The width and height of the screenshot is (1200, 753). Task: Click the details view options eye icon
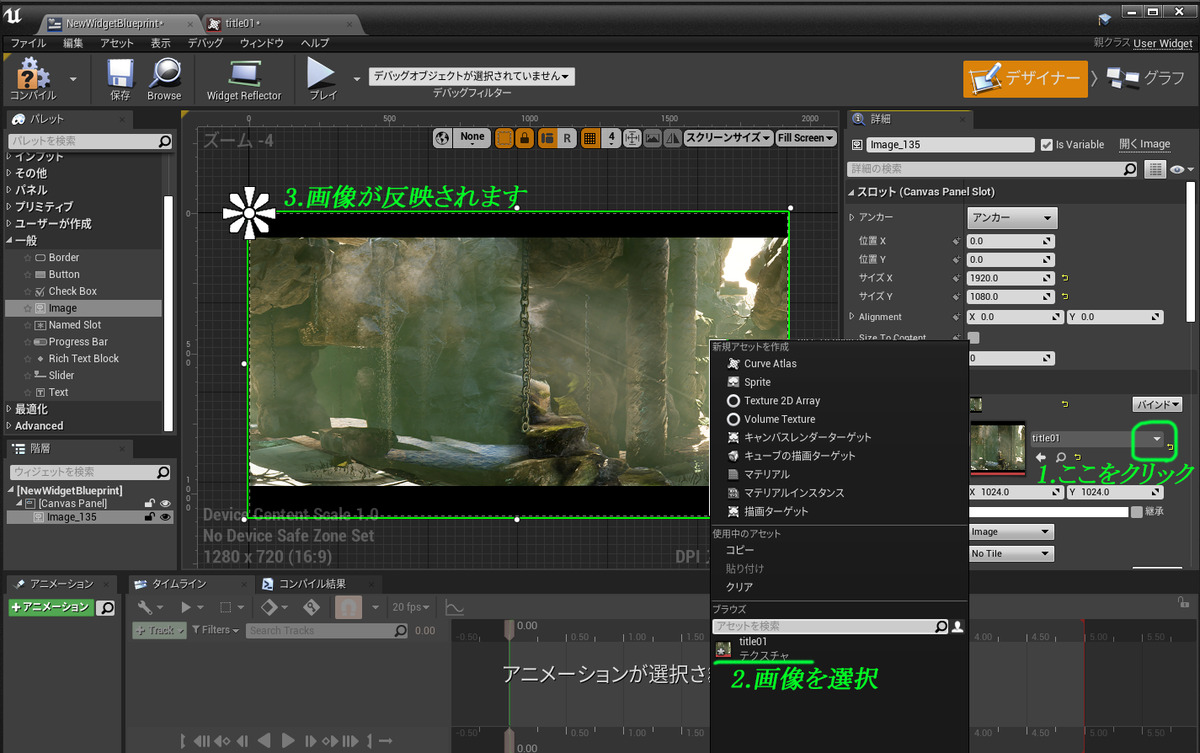(1177, 170)
